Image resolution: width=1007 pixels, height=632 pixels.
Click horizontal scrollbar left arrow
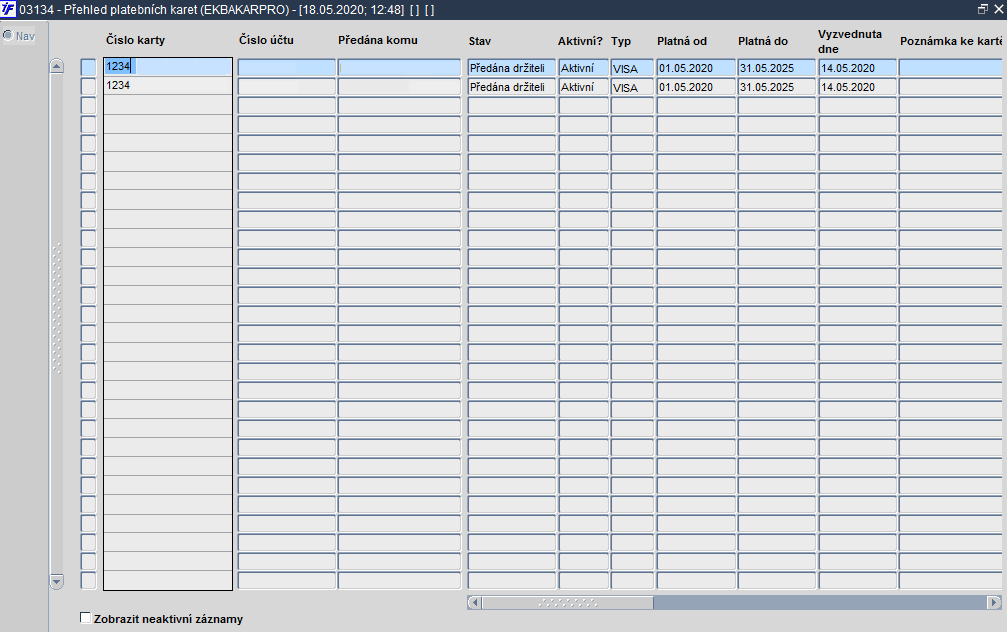click(x=475, y=602)
